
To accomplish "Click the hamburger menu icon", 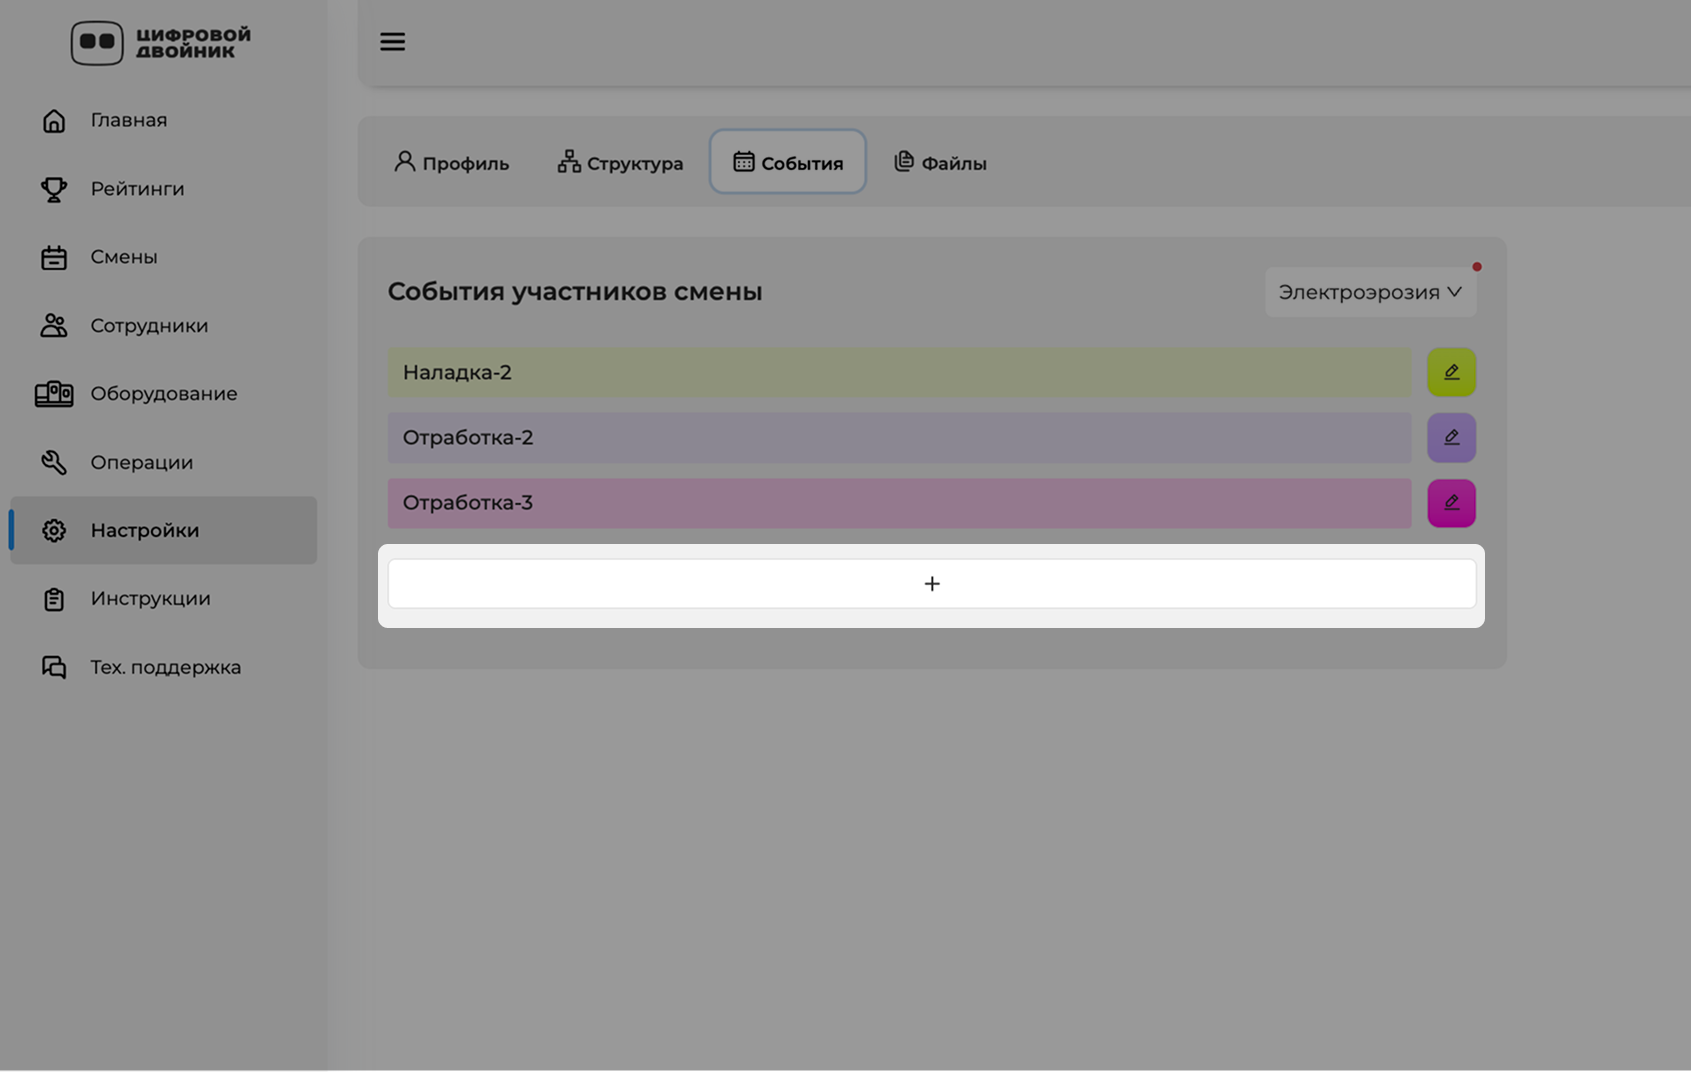I will coord(392,42).
